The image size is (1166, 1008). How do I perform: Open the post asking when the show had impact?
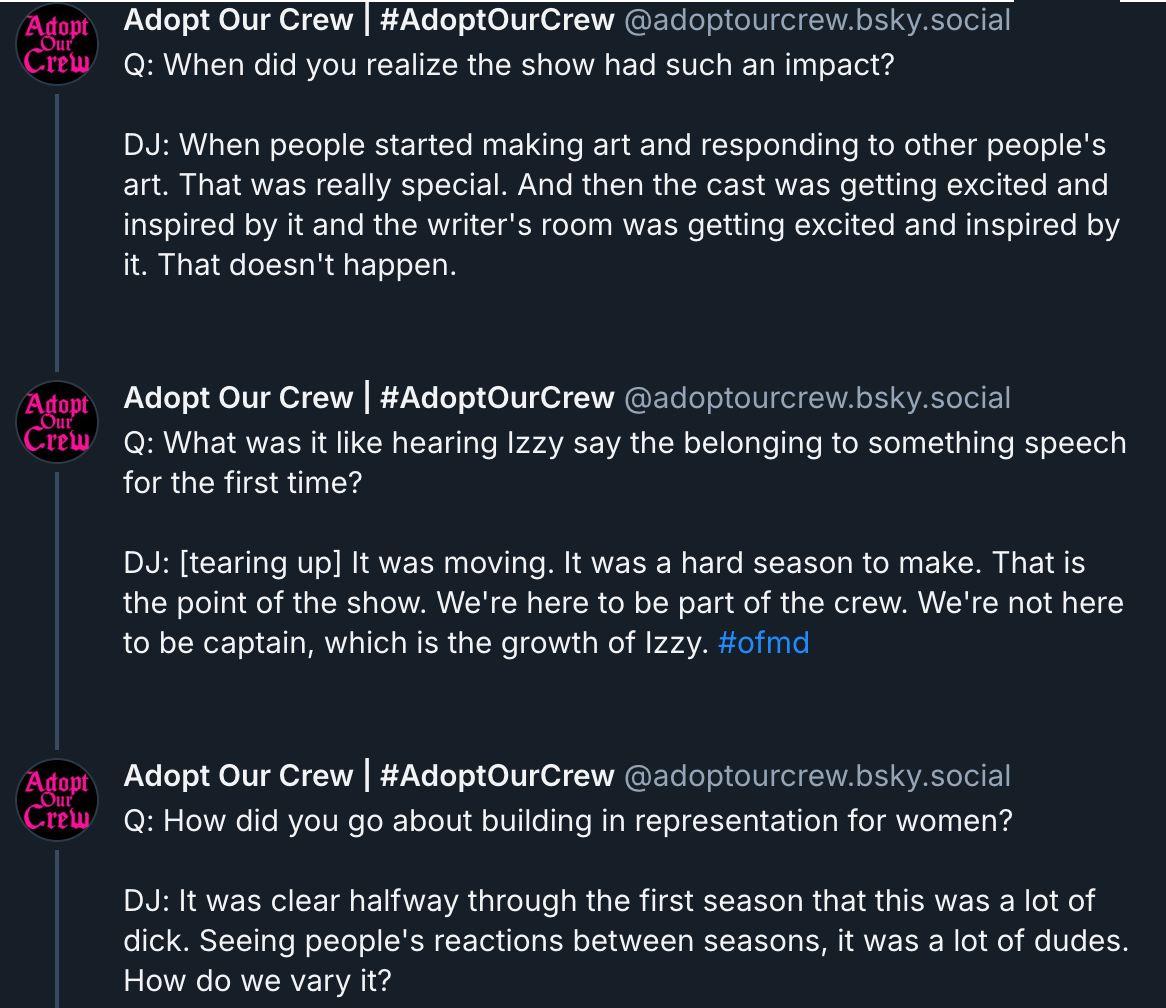point(508,65)
